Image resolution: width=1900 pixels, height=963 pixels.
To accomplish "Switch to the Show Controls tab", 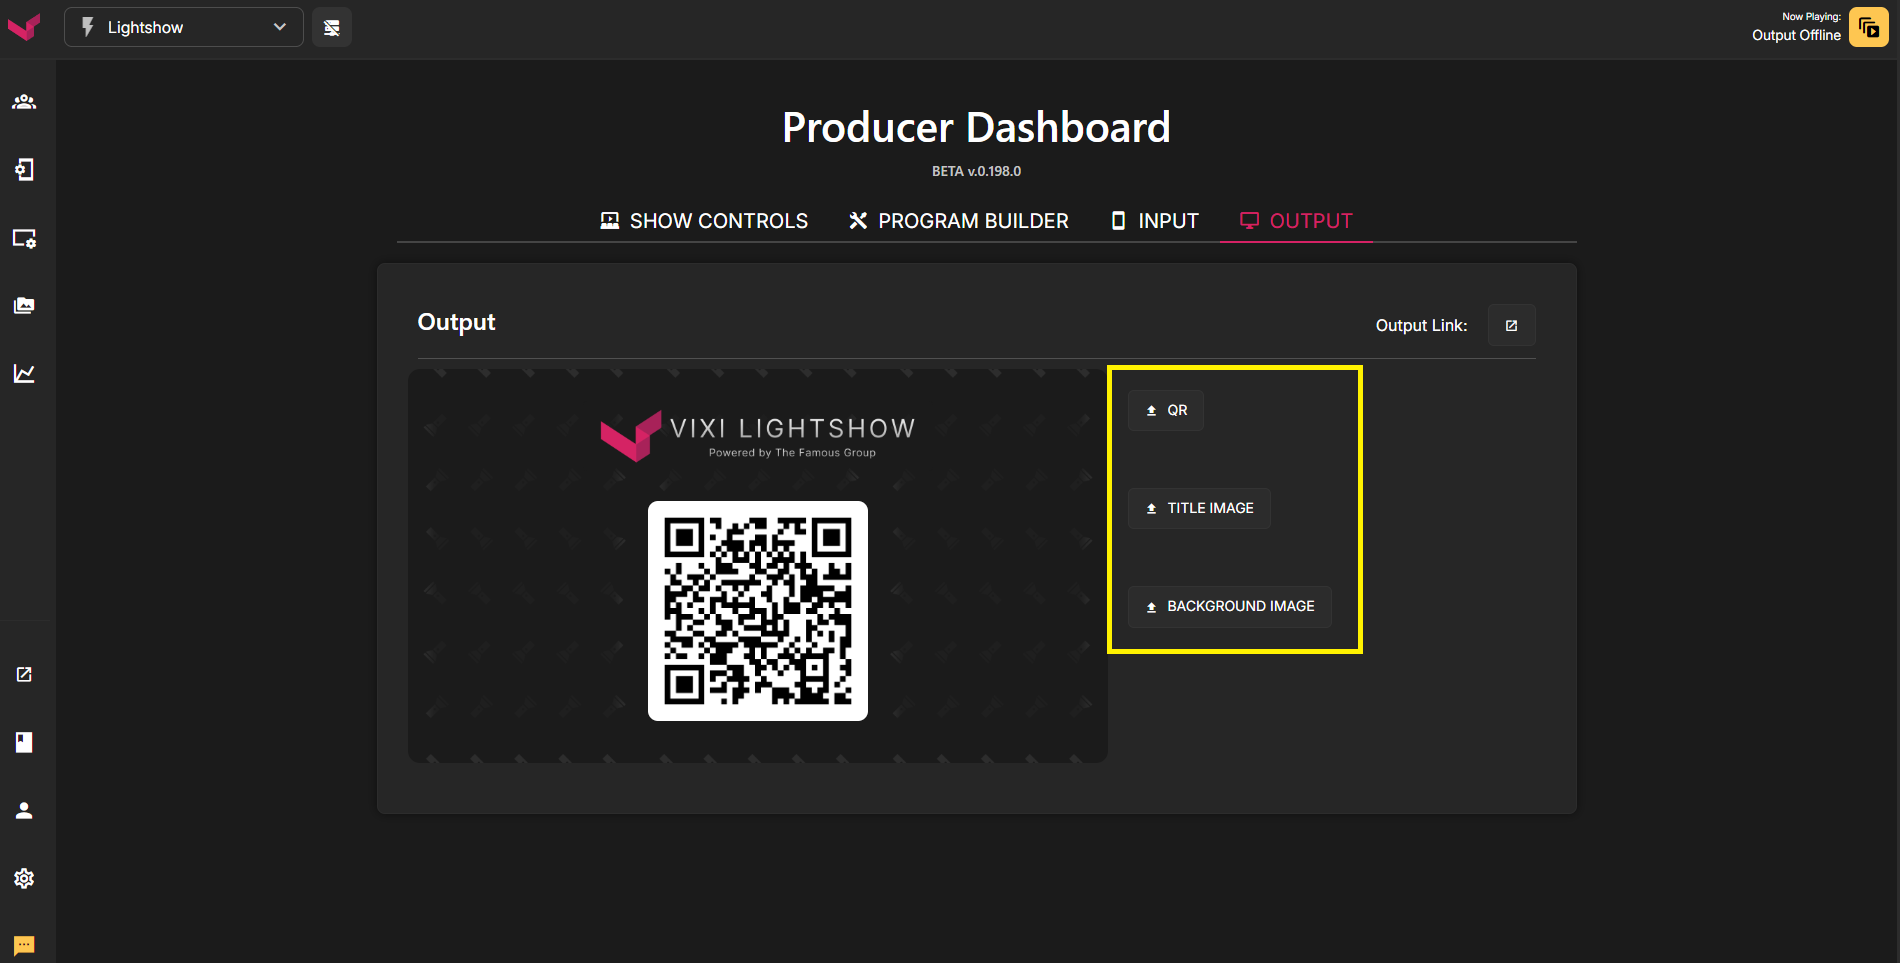I will (x=704, y=221).
